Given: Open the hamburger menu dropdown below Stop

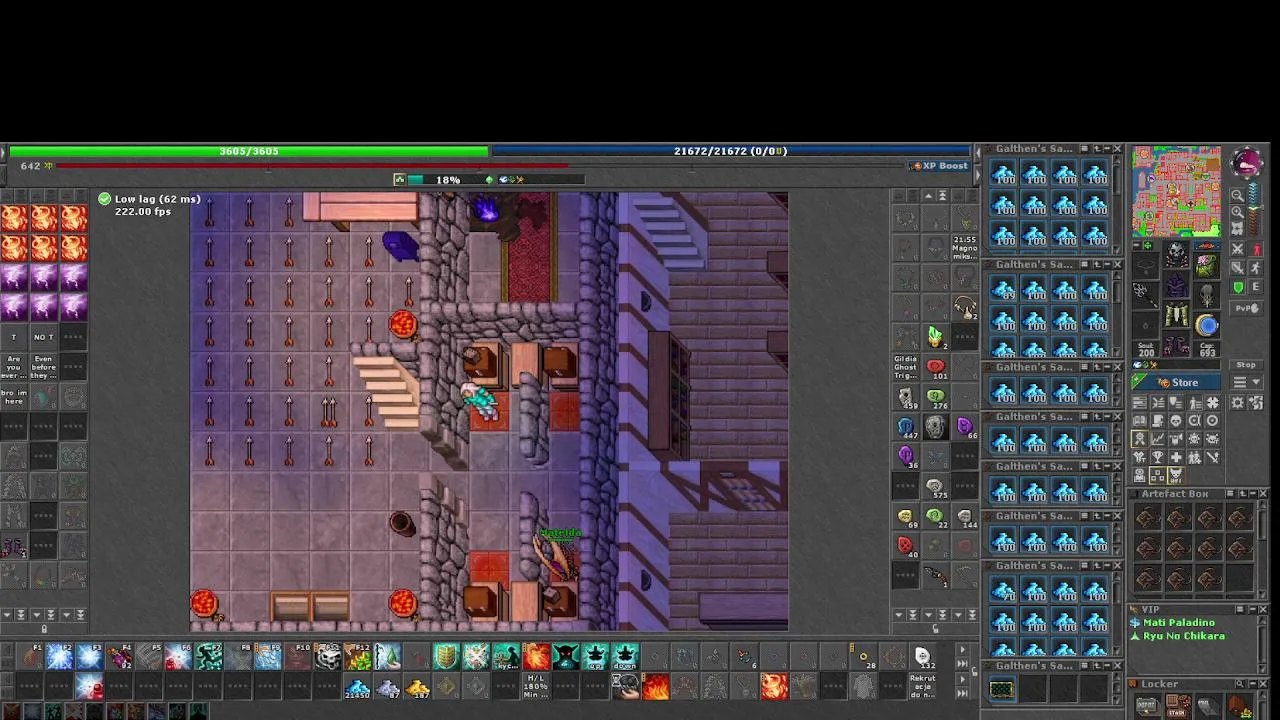Looking at the screenshot, I should pyautogui.click(x=1246, y=382).
